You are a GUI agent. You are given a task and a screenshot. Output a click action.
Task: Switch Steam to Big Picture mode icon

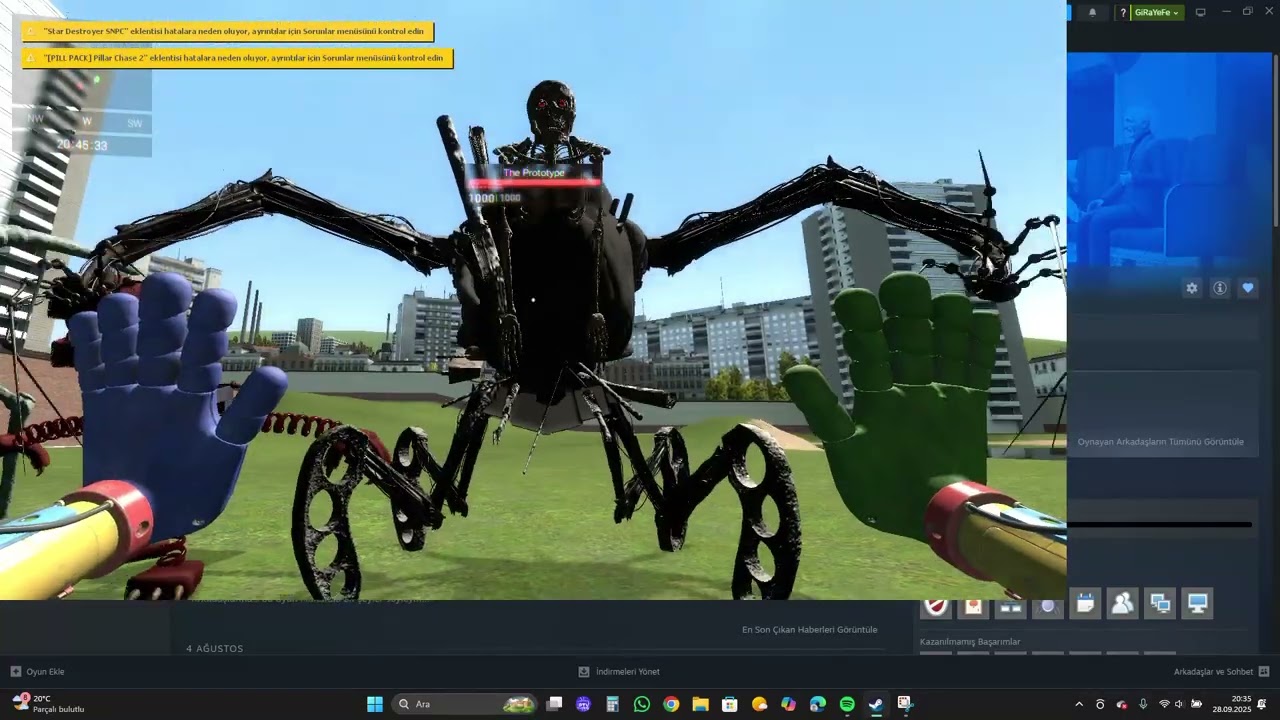(1201, 12)
